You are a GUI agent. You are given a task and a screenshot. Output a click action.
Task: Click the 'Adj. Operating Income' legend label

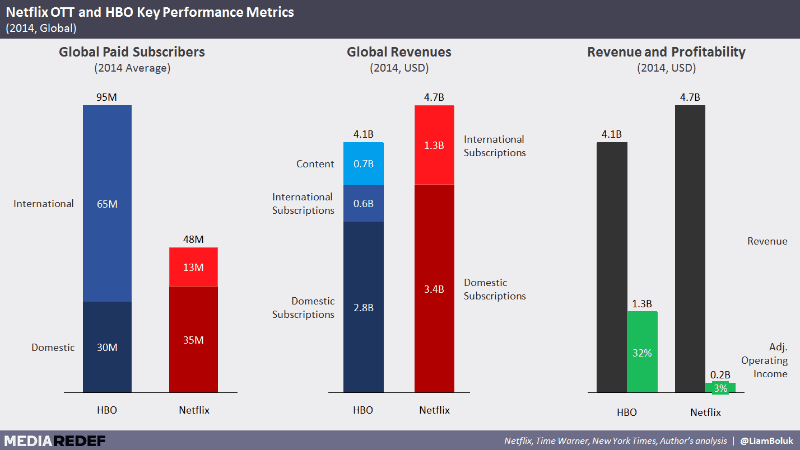[x=764, y=360]
